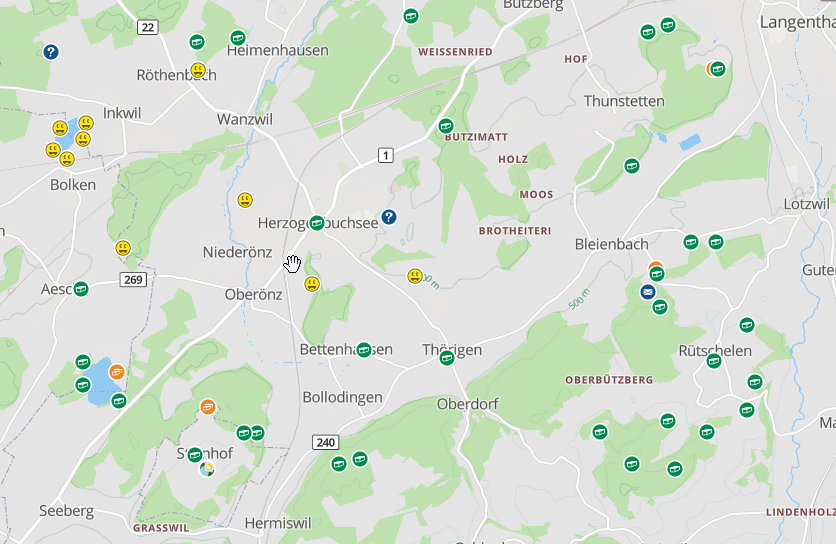Image resolution: width=836 pixels, height=544 pixels.
Task: Open the blue letterbox envelope cache icon
Action: 648,292
